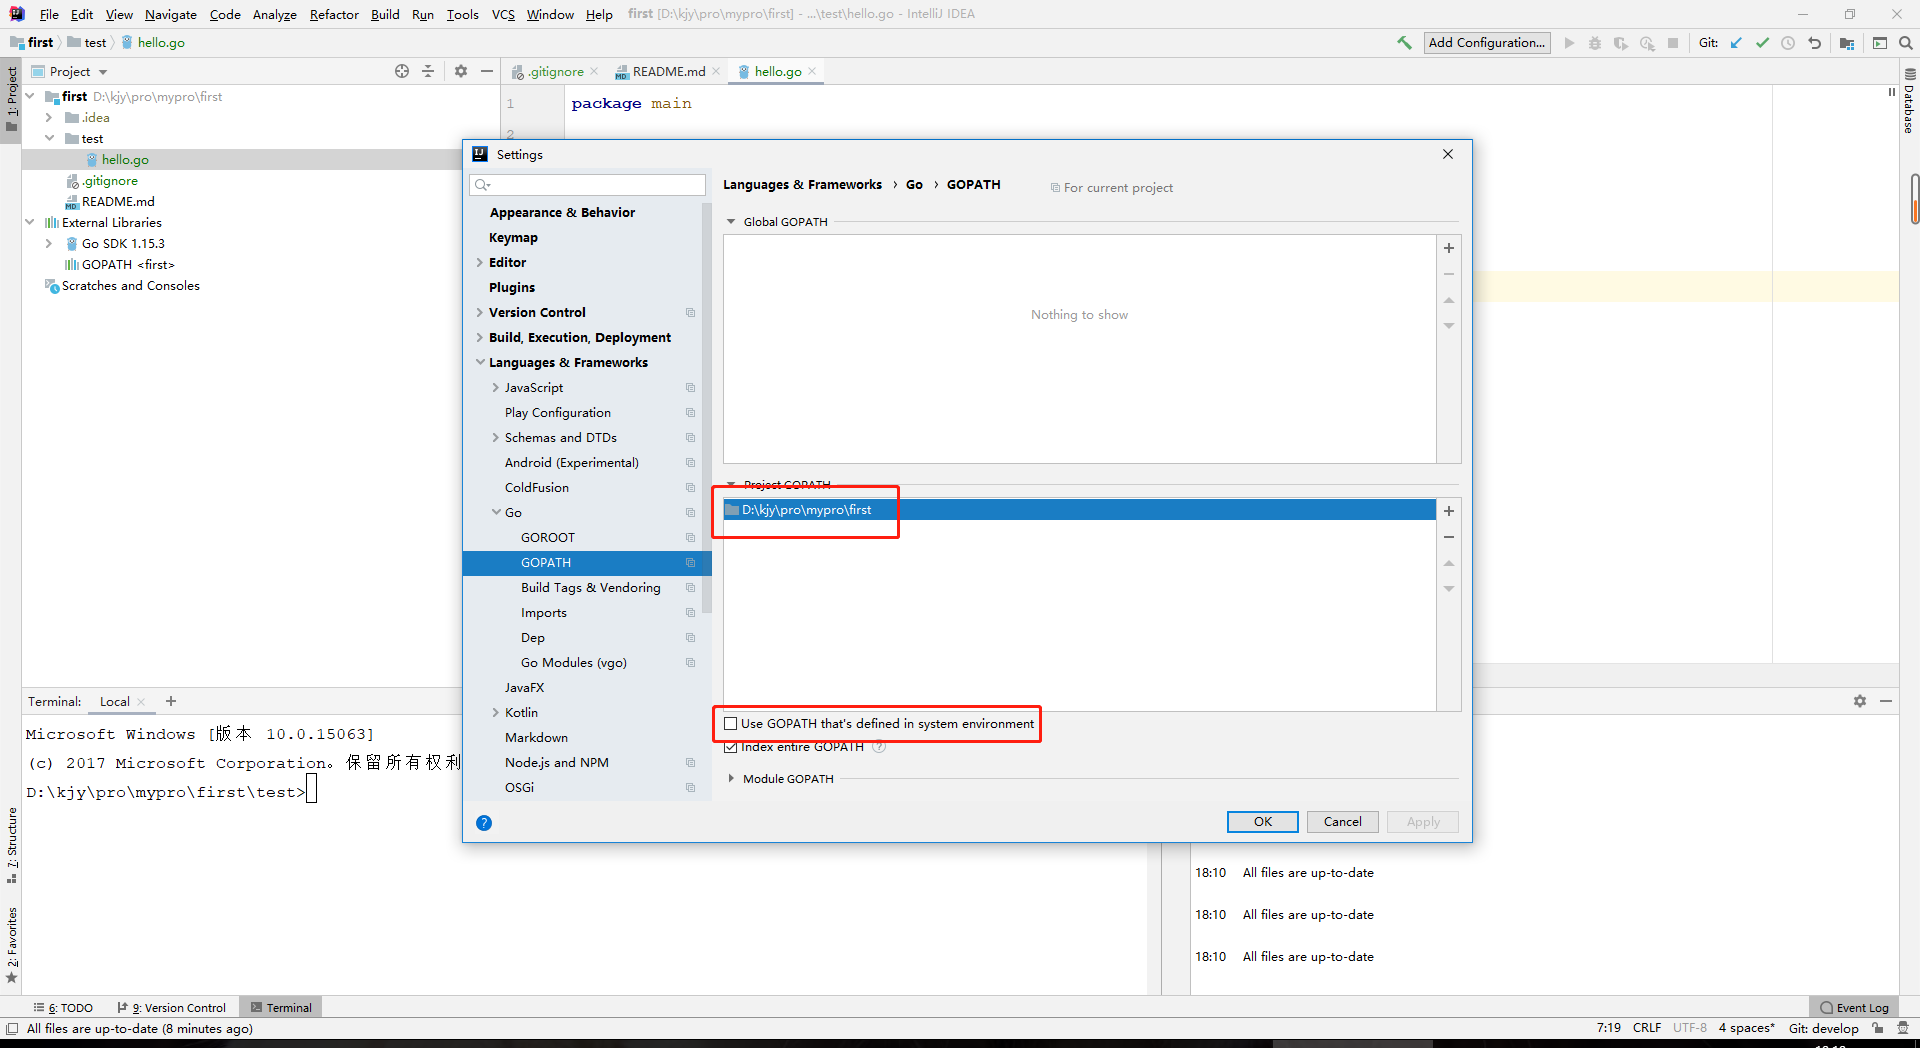Screen dimensions: 1920x1048
Task: Select hello.go in Project tree
Action: pos(125,159)
